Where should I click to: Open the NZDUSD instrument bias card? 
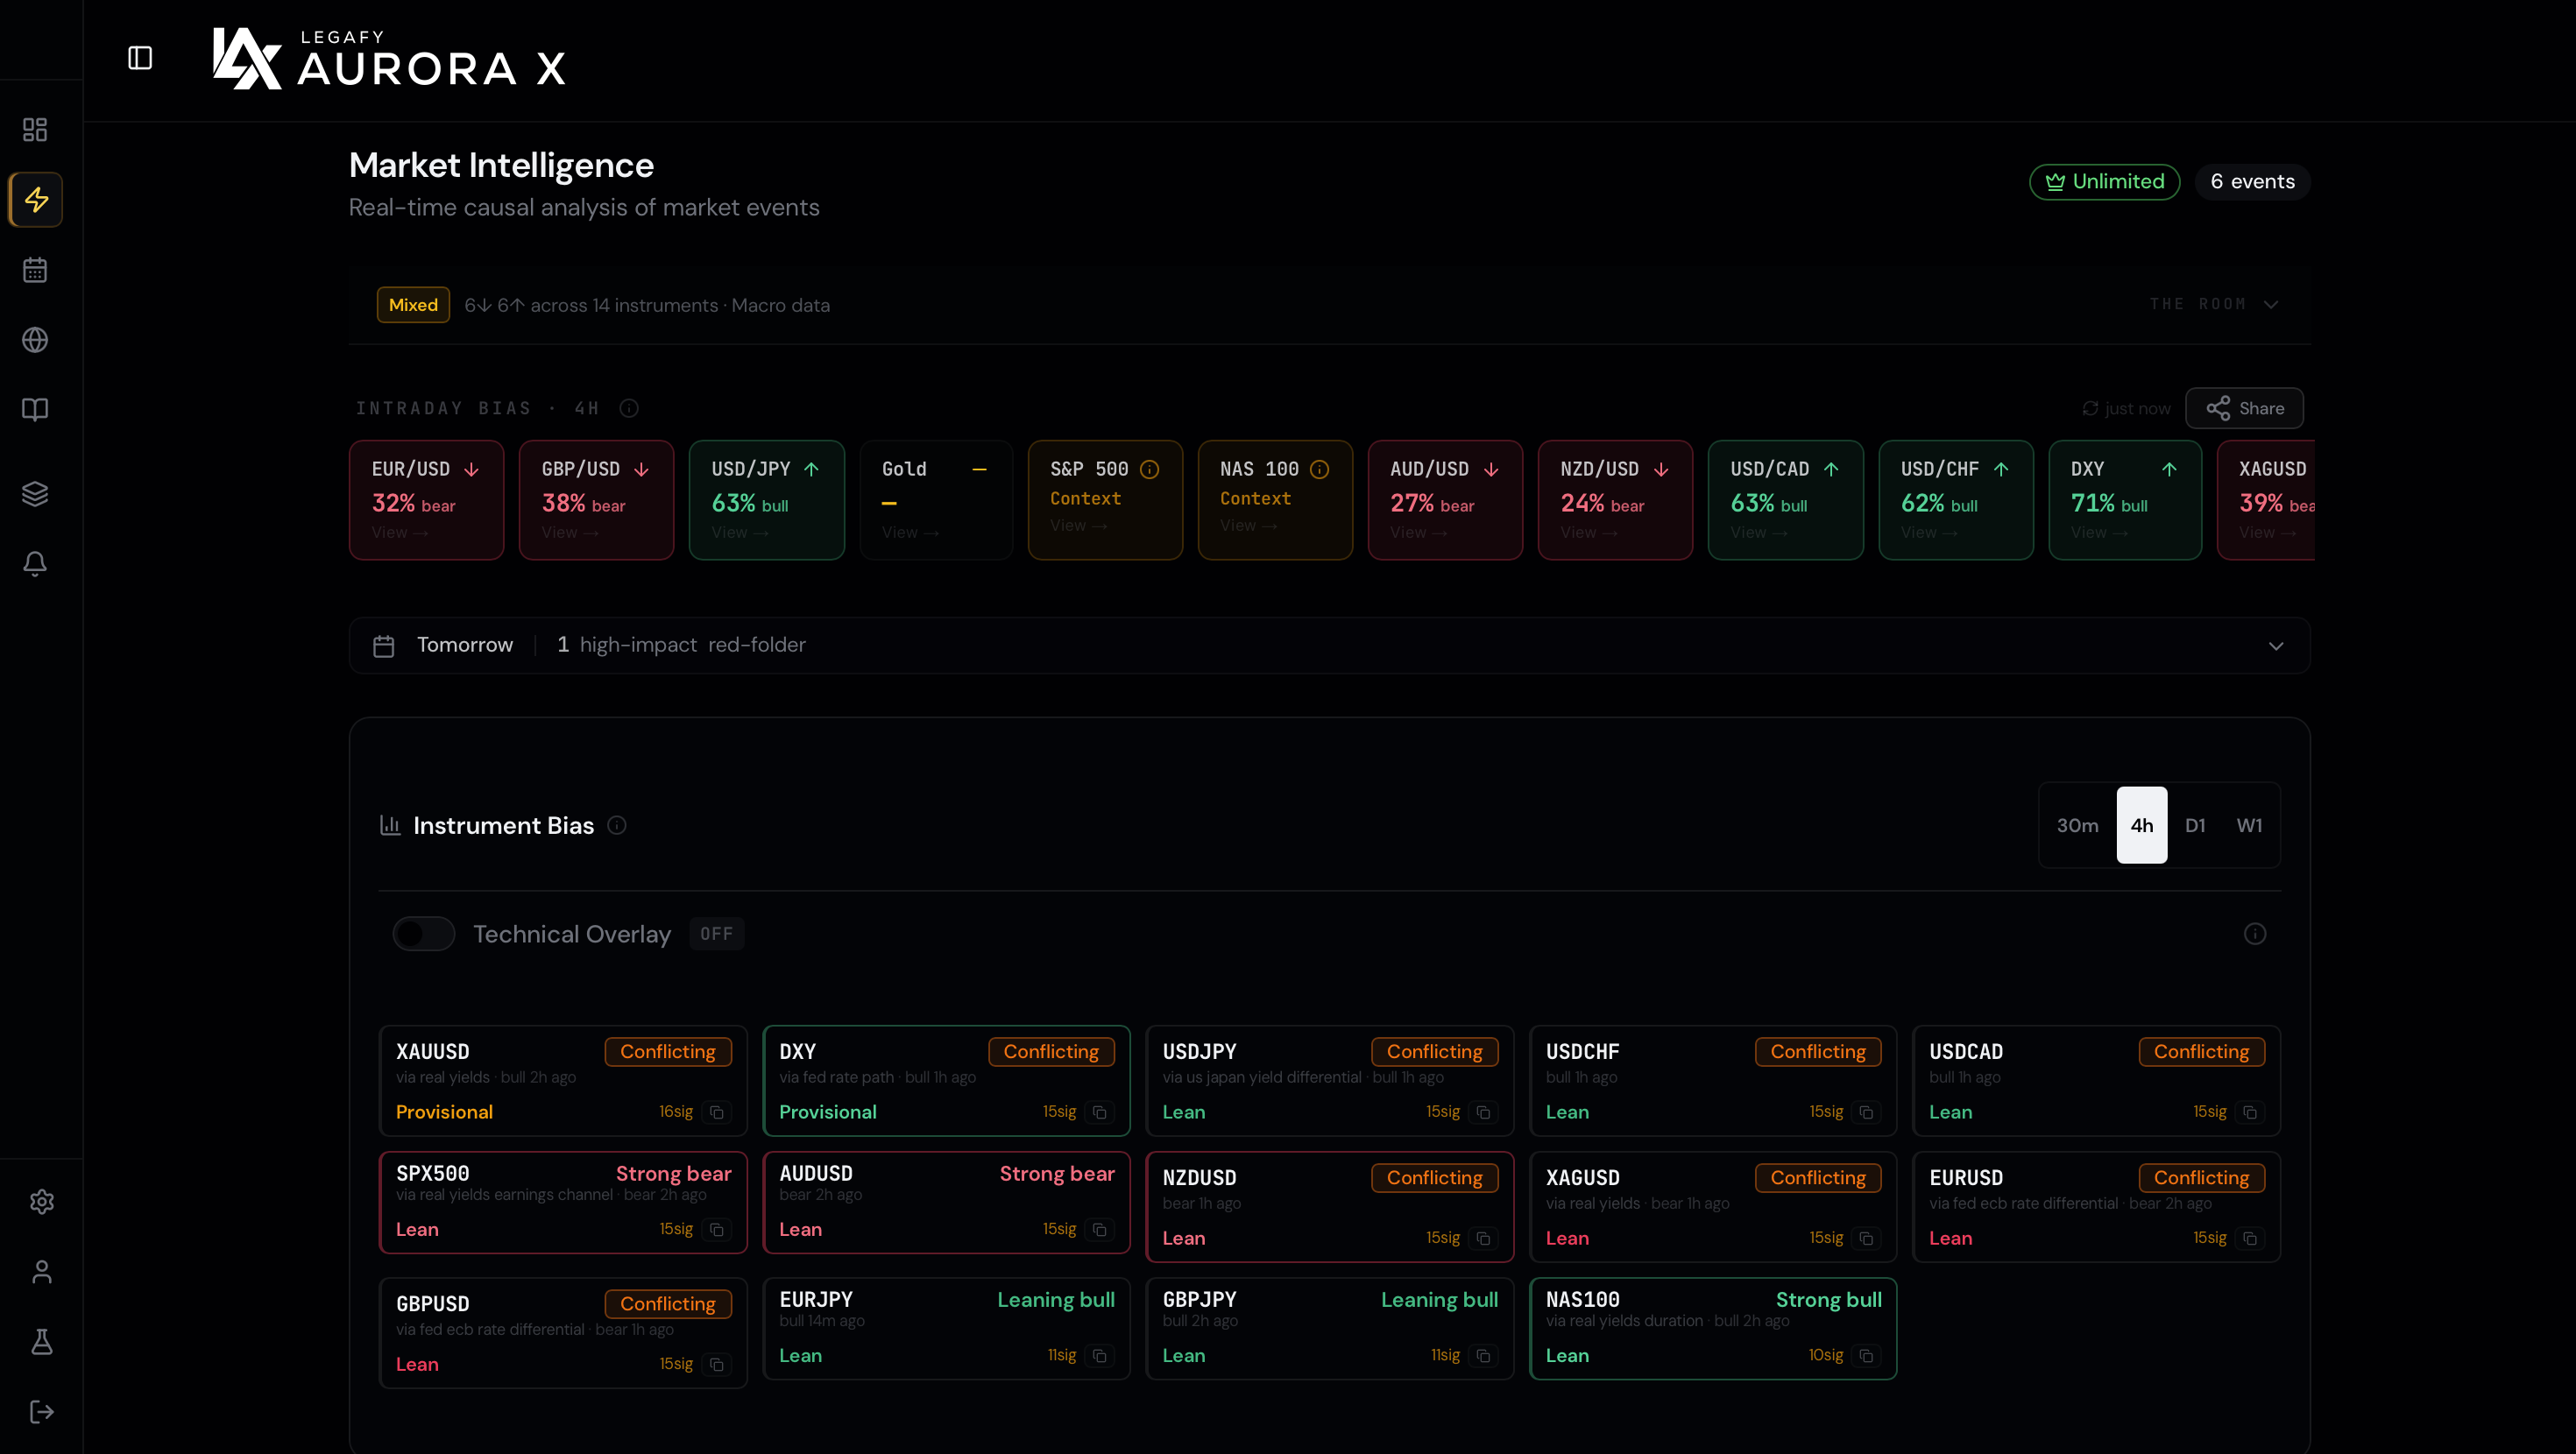coord(1329,1207)
